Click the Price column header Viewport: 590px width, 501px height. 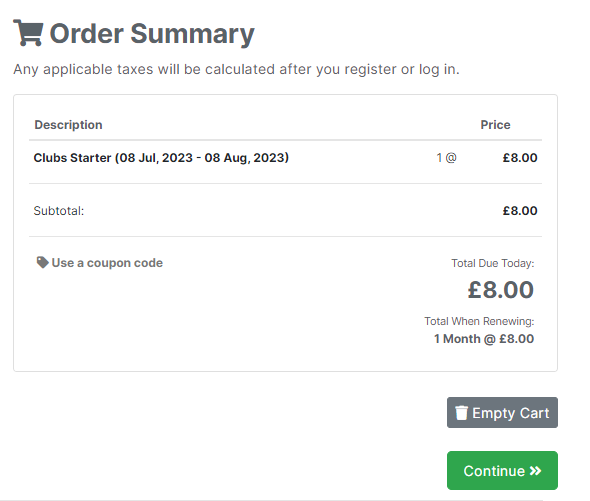(495, 125)
